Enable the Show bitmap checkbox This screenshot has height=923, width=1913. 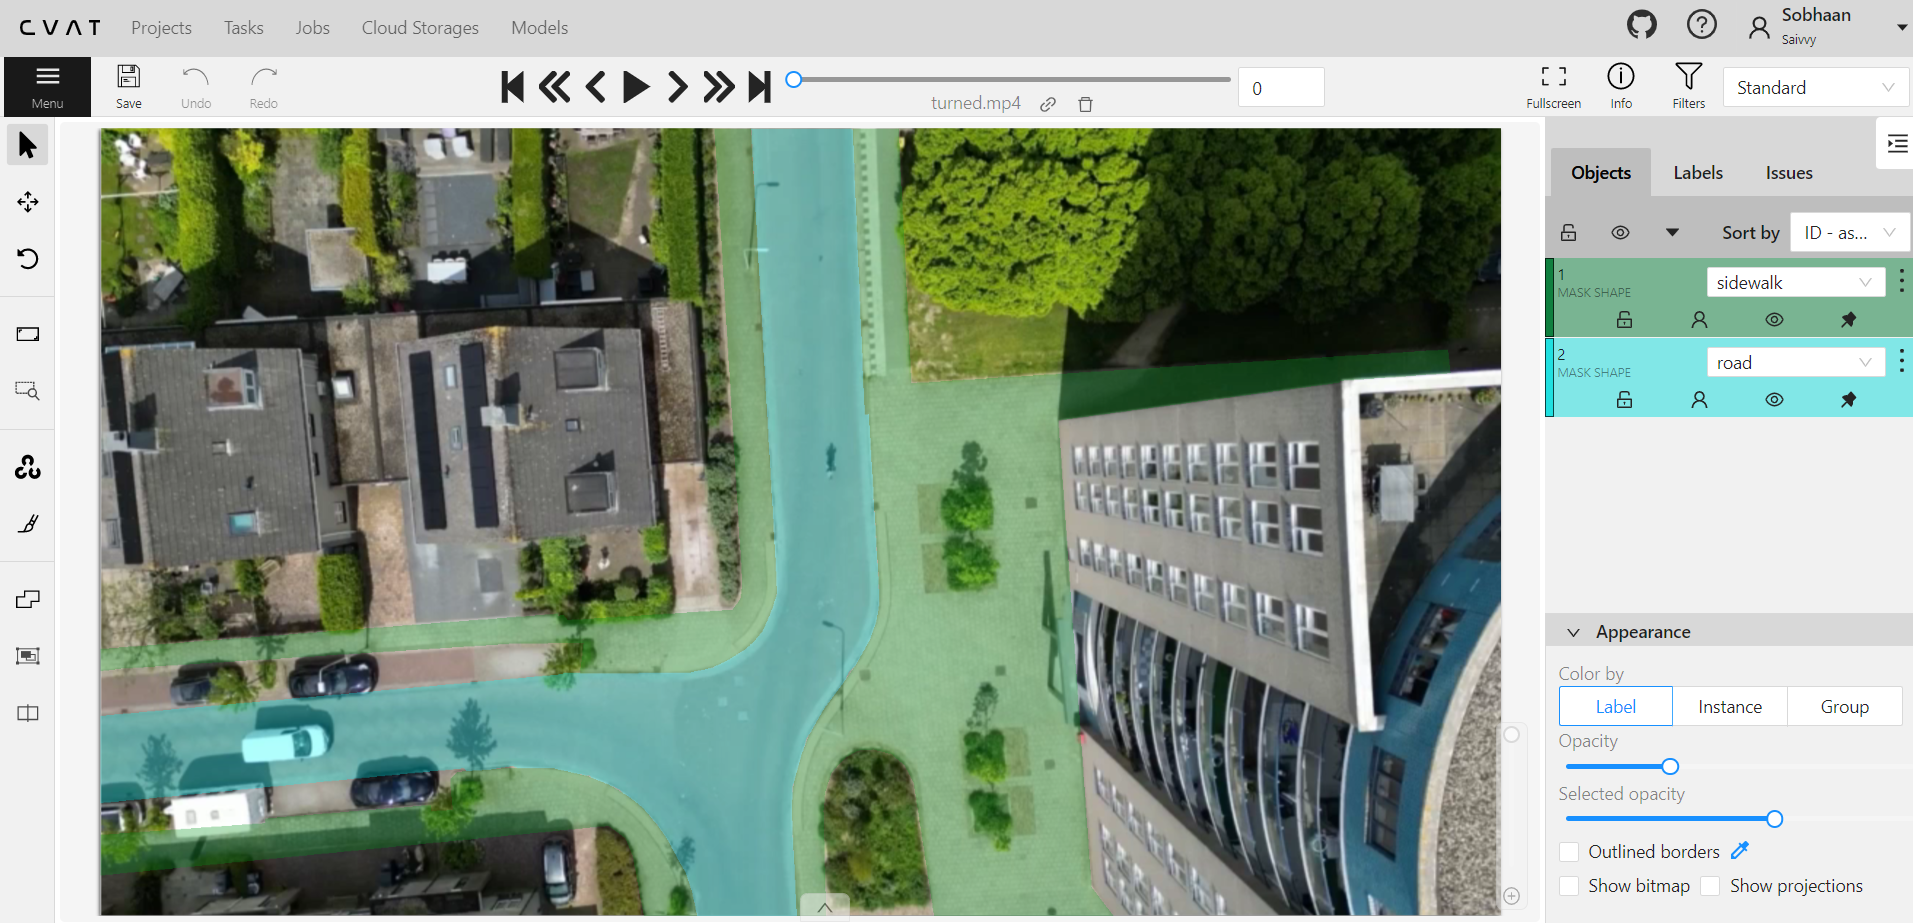click(1569, 886)
